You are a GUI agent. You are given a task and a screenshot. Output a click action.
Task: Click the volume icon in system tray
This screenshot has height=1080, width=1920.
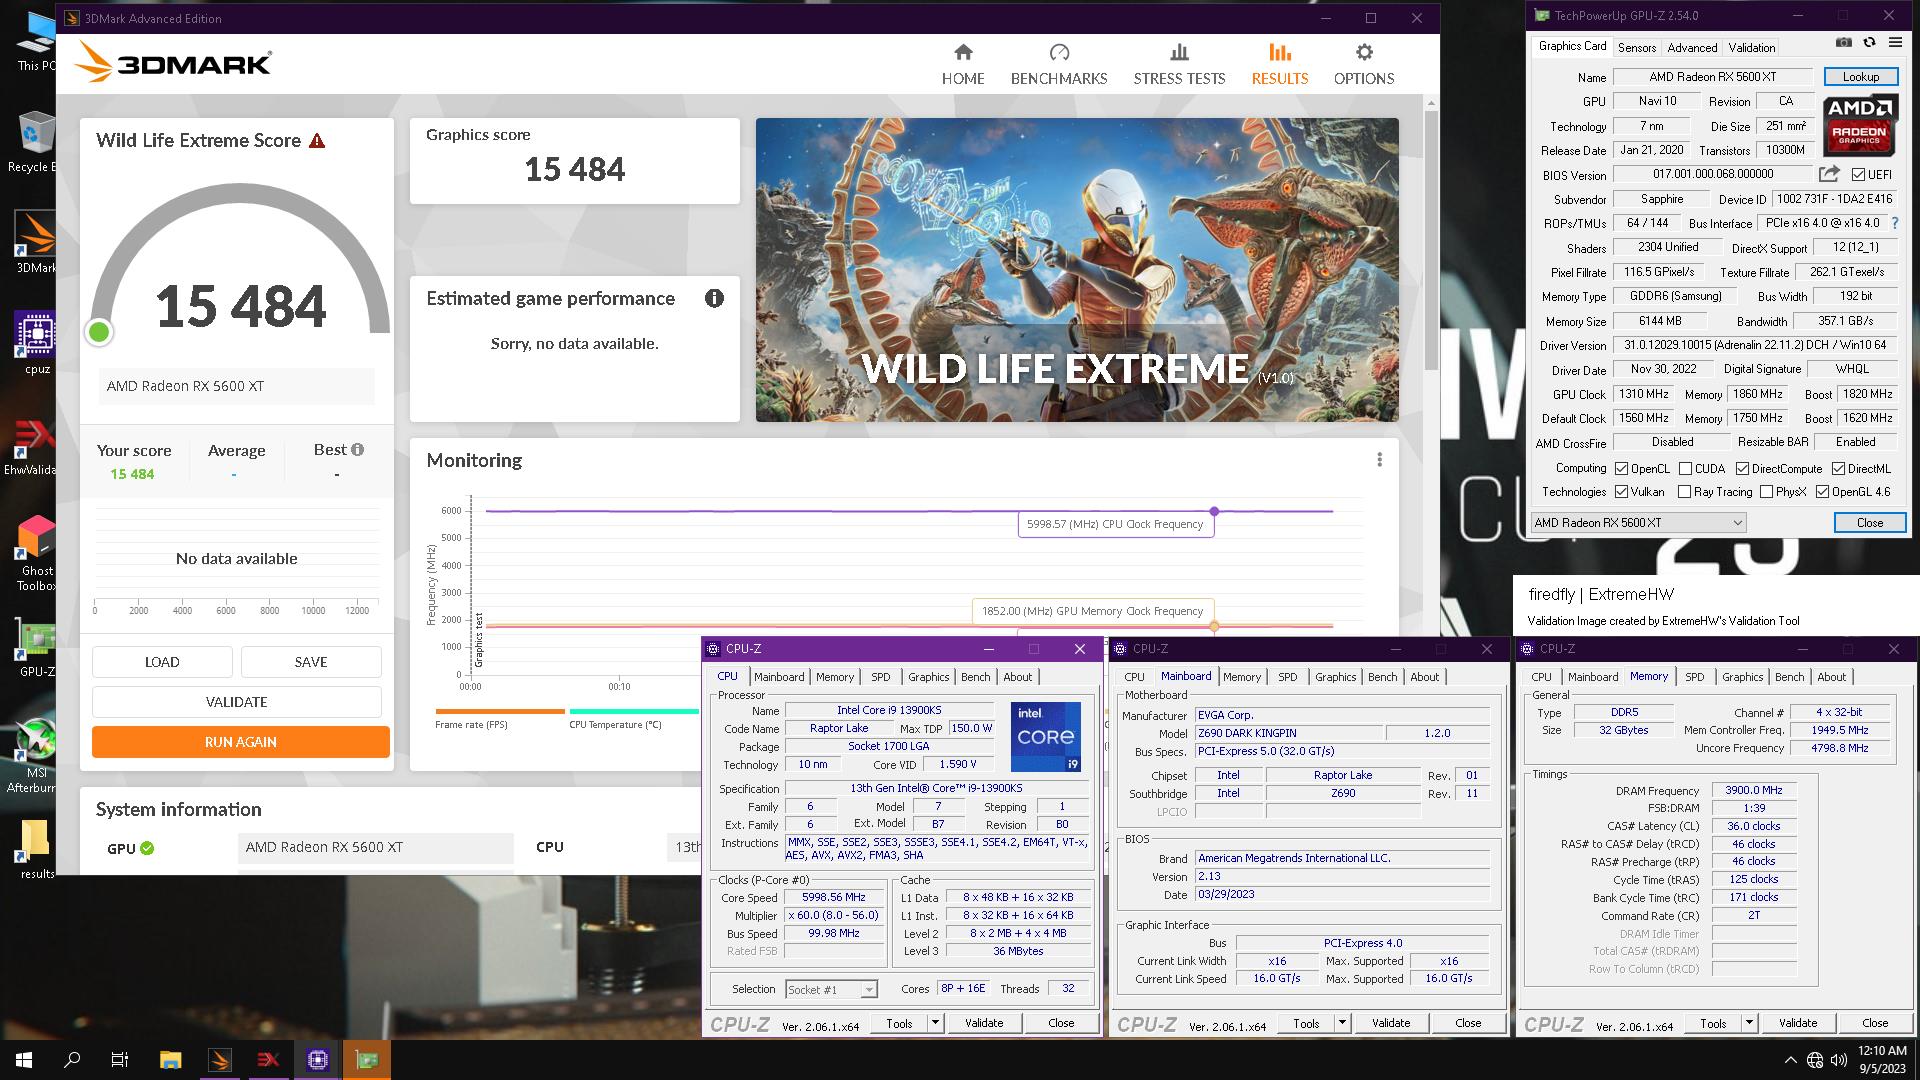(1839, 1061)
